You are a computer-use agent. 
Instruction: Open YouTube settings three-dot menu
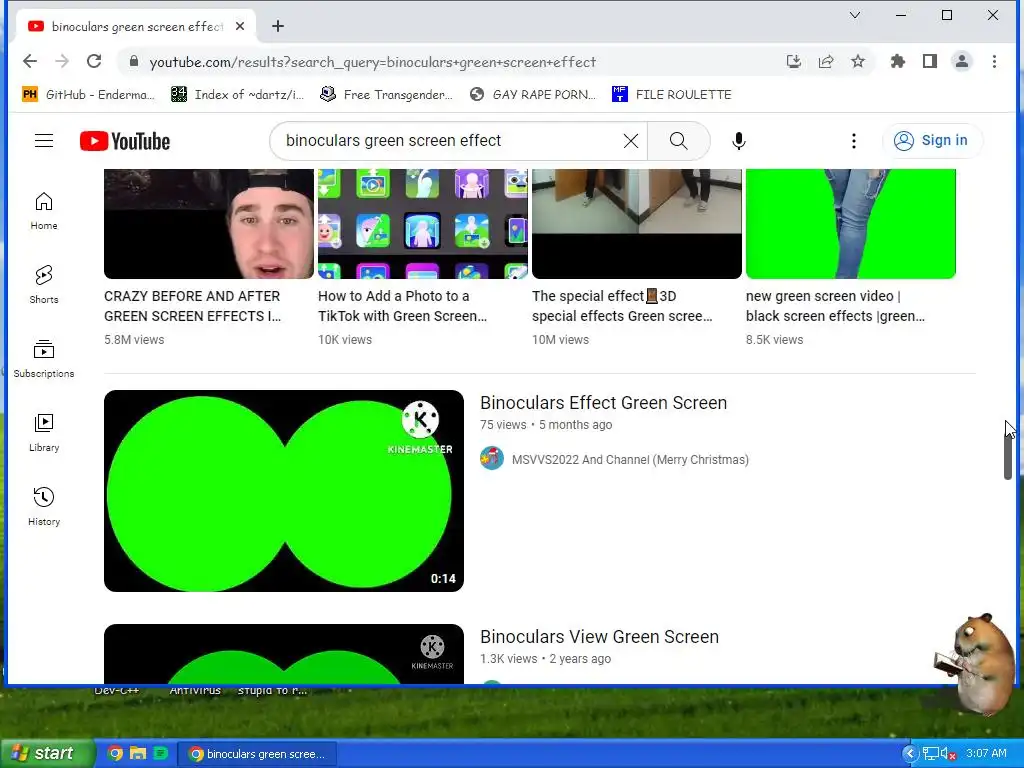coord(854,140)
